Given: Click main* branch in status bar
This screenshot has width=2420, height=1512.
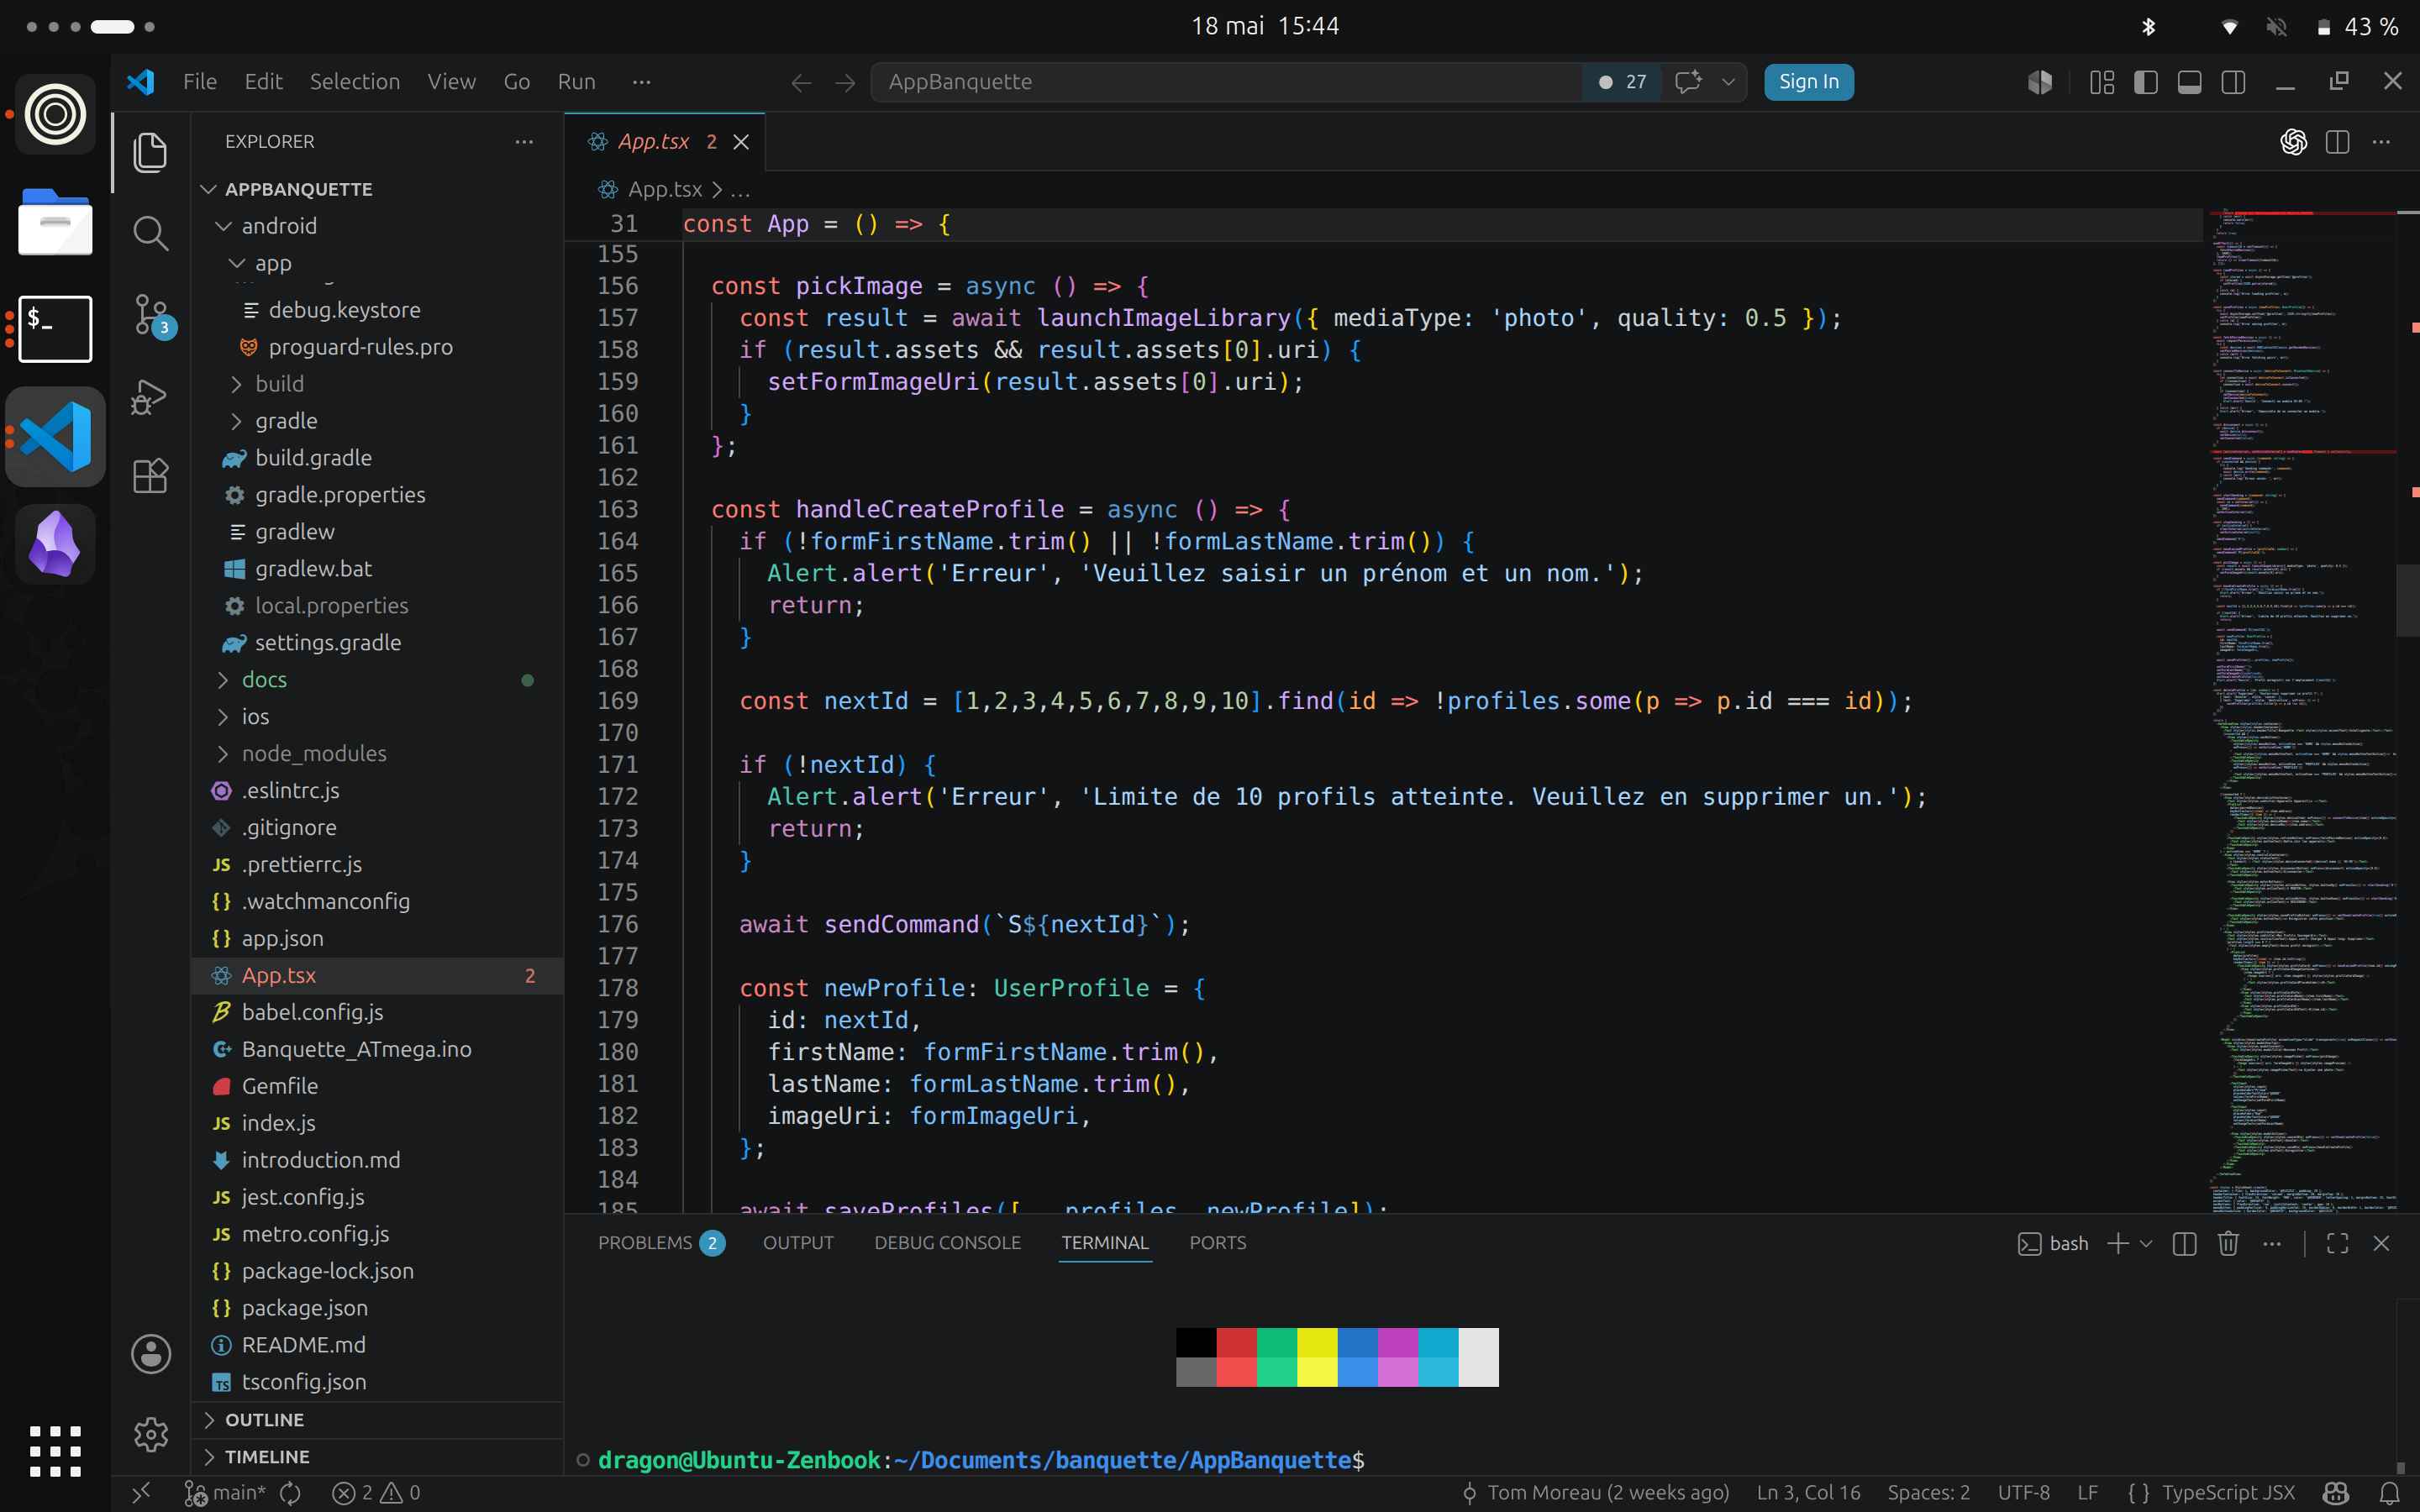Looking at the screenshot, I should click(x=225, y=1493).
